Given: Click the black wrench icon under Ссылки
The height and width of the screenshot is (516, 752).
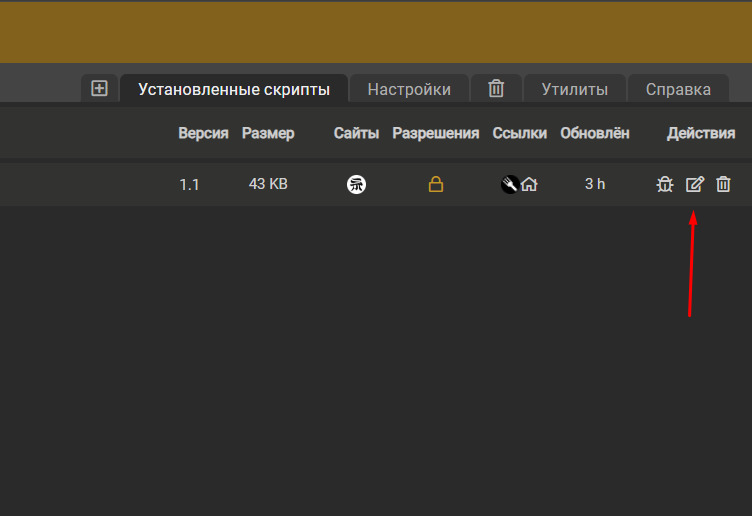Looking at the screenshot, I should pyautogui.click(x=509, y=184).
